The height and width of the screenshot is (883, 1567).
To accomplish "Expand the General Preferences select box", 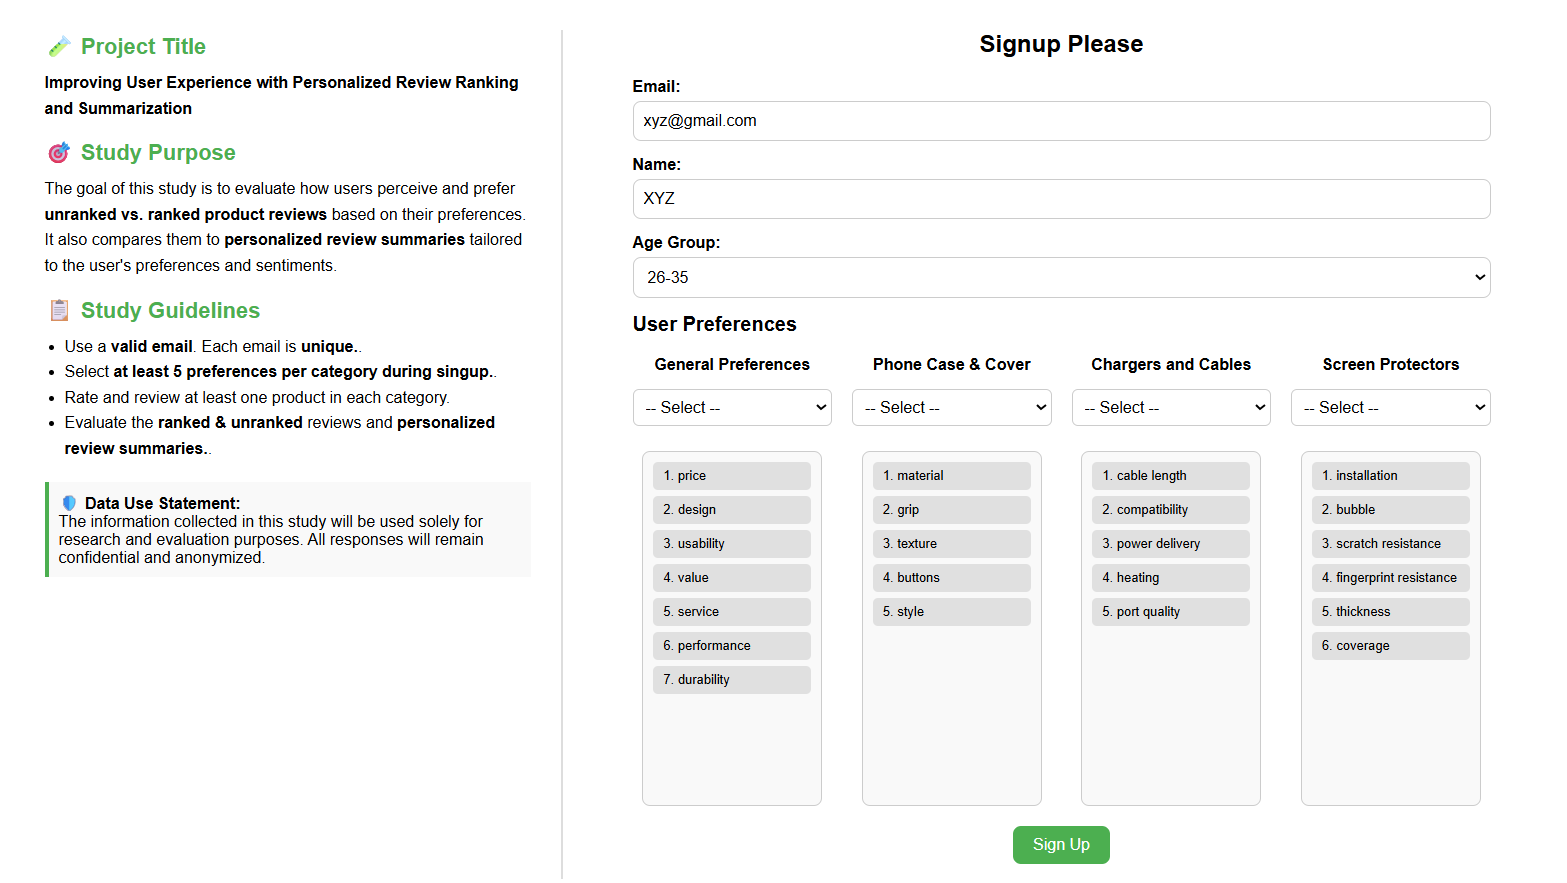I will (732, 407).
